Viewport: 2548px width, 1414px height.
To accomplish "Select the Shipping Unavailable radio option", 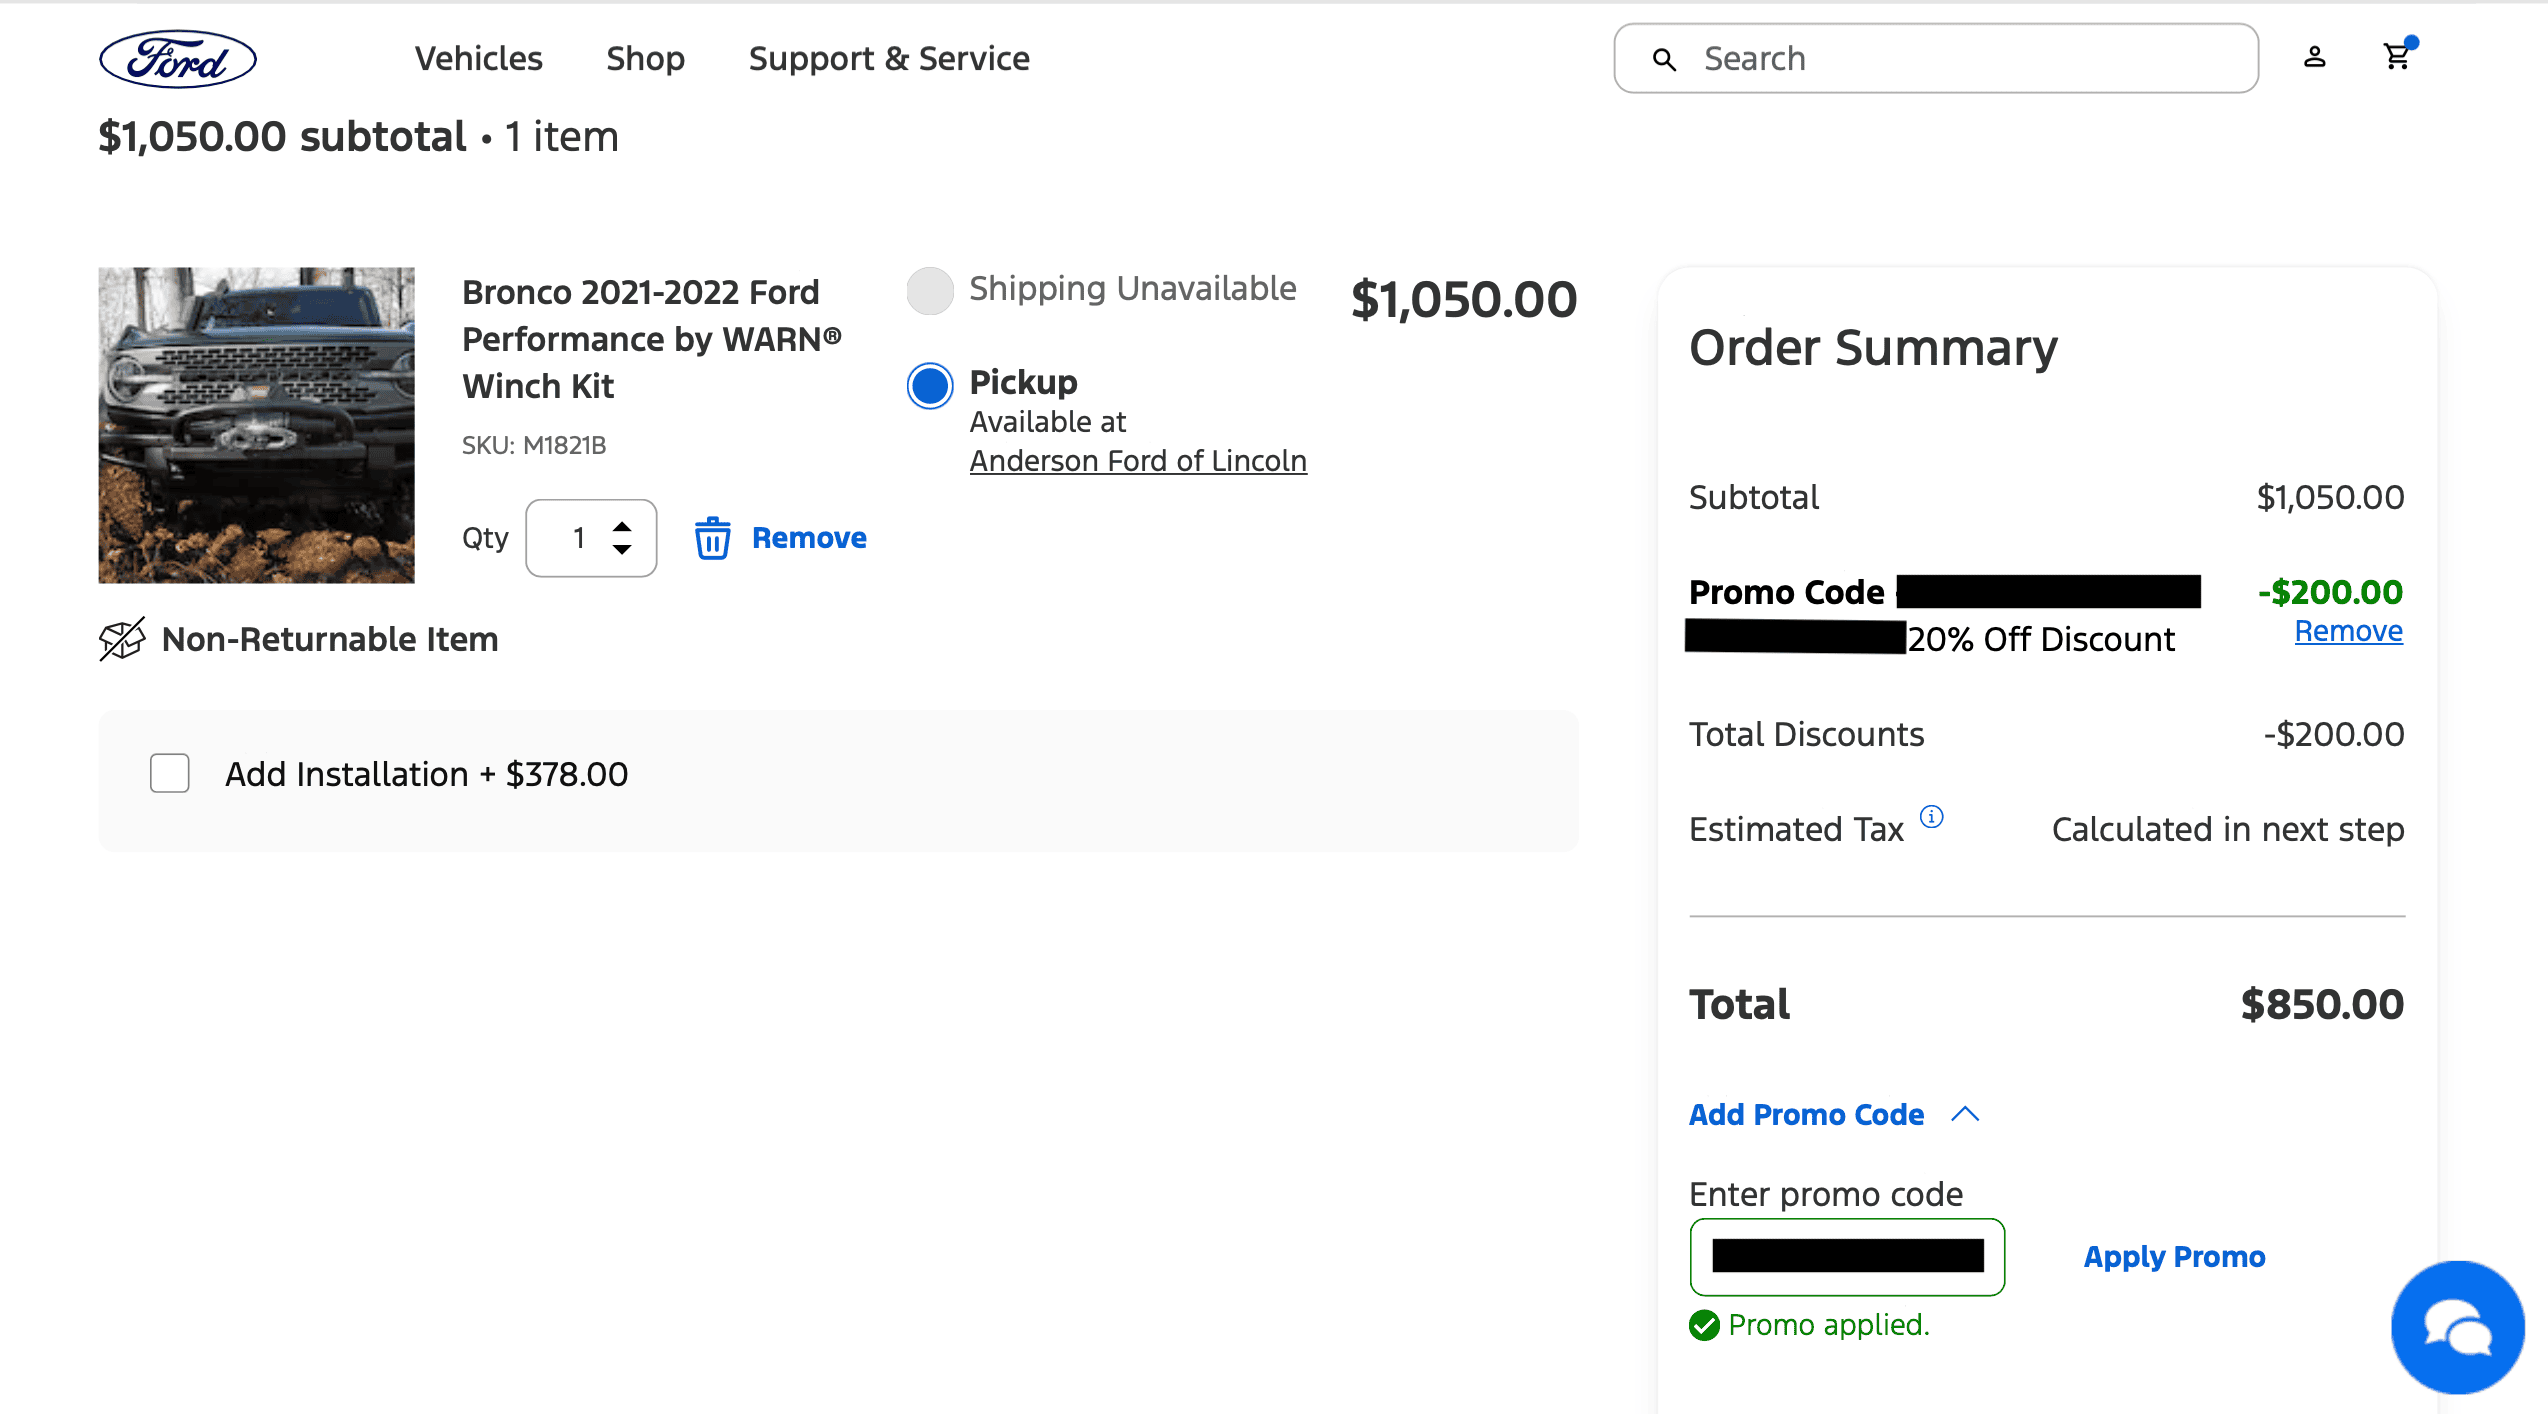I will tap(930, 290).
